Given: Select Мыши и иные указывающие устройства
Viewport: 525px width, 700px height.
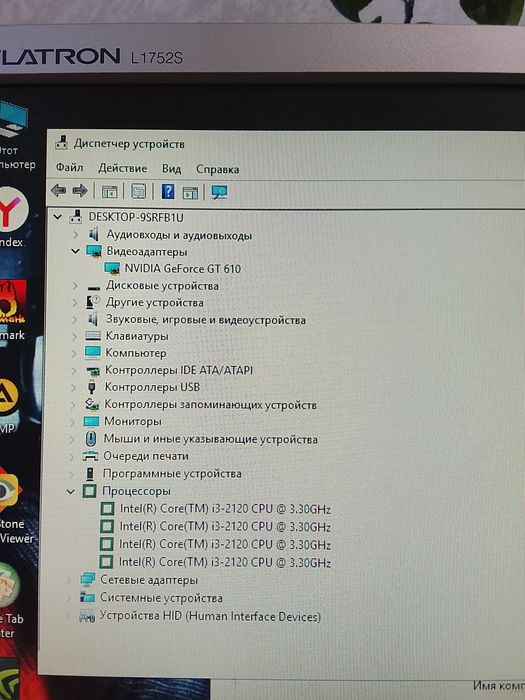Looking at the screenshot, I should click(x=211, y=439).
